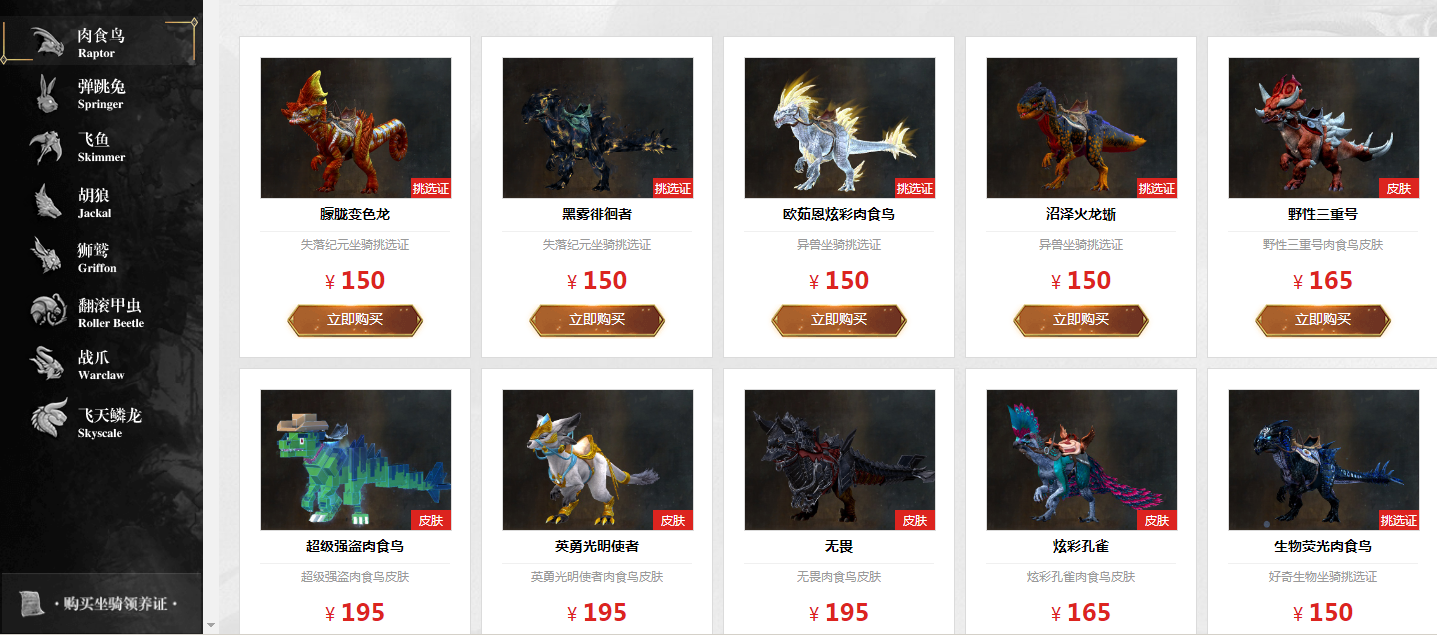This screenshot has height=636, width=1437.
Task: Open the Springer rabbit mount category
Action: (47, 94)
